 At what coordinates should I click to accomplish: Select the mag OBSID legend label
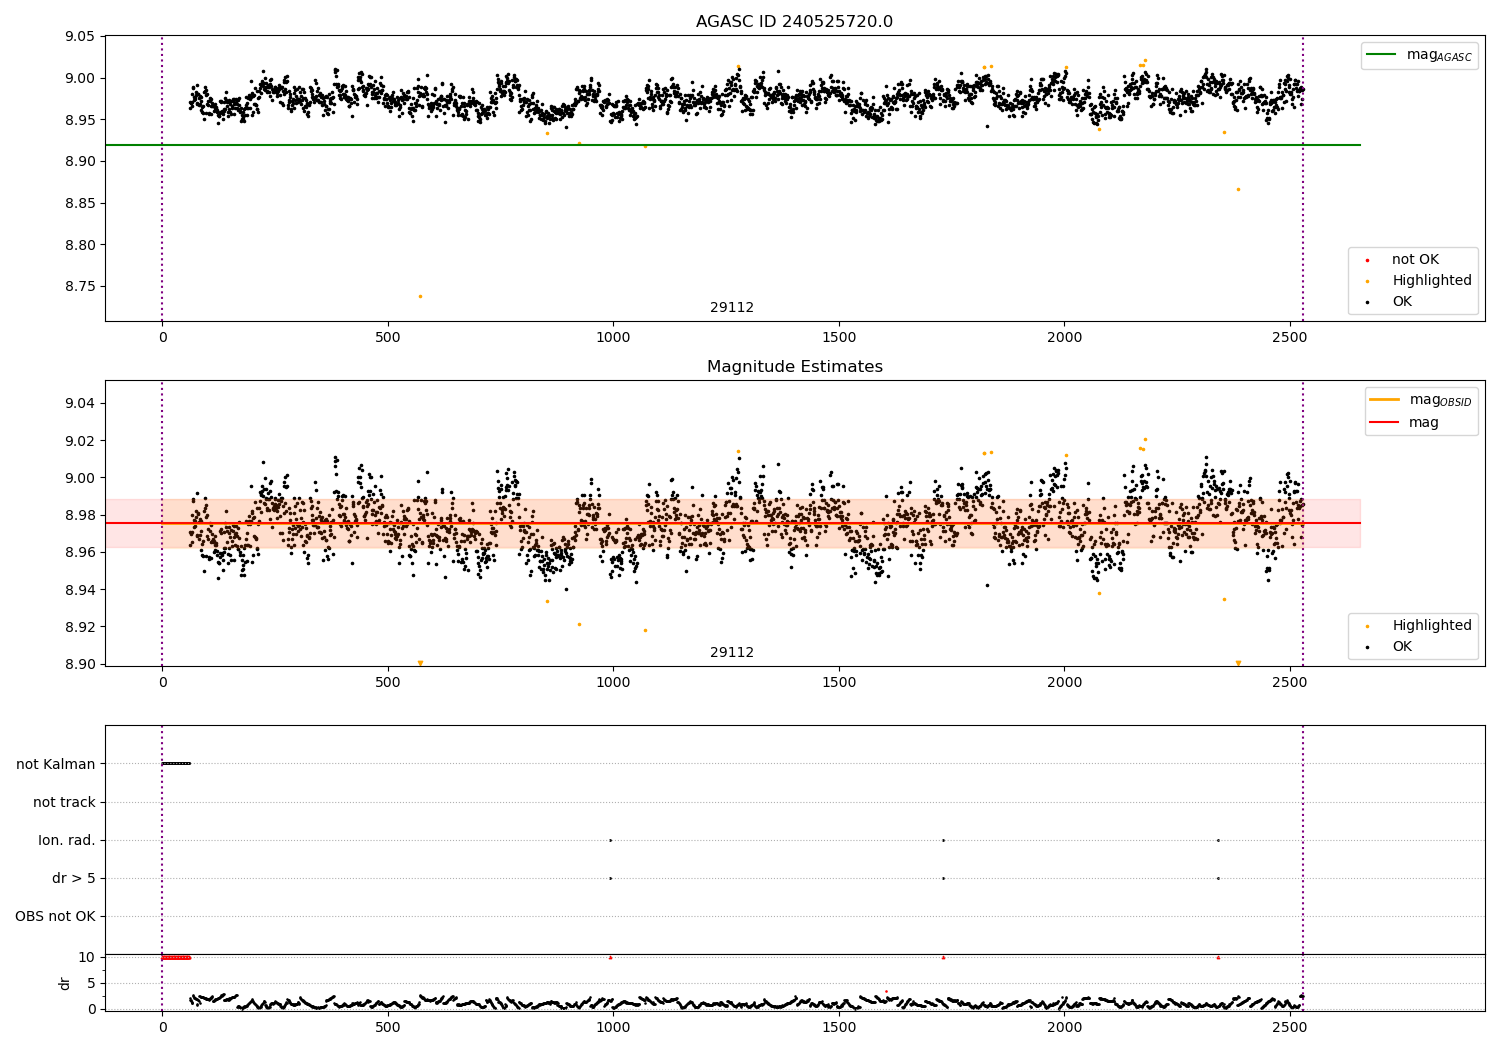coord(1441,401)
